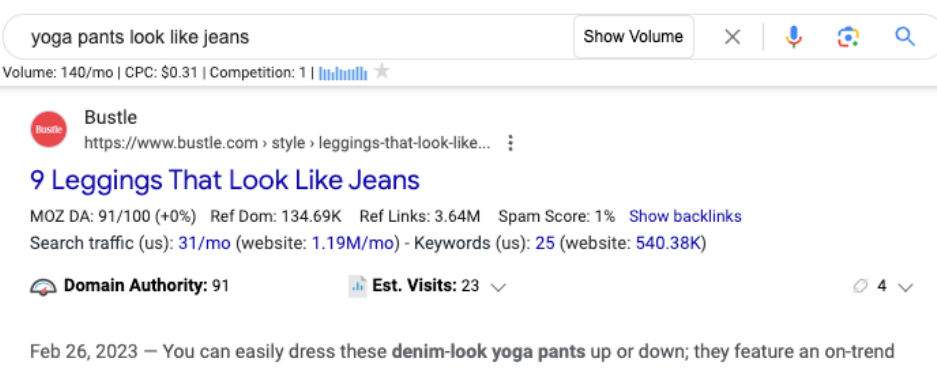
Task: Open the 9 Leggings That Look Like Jeans link
Action: (225, 180)
